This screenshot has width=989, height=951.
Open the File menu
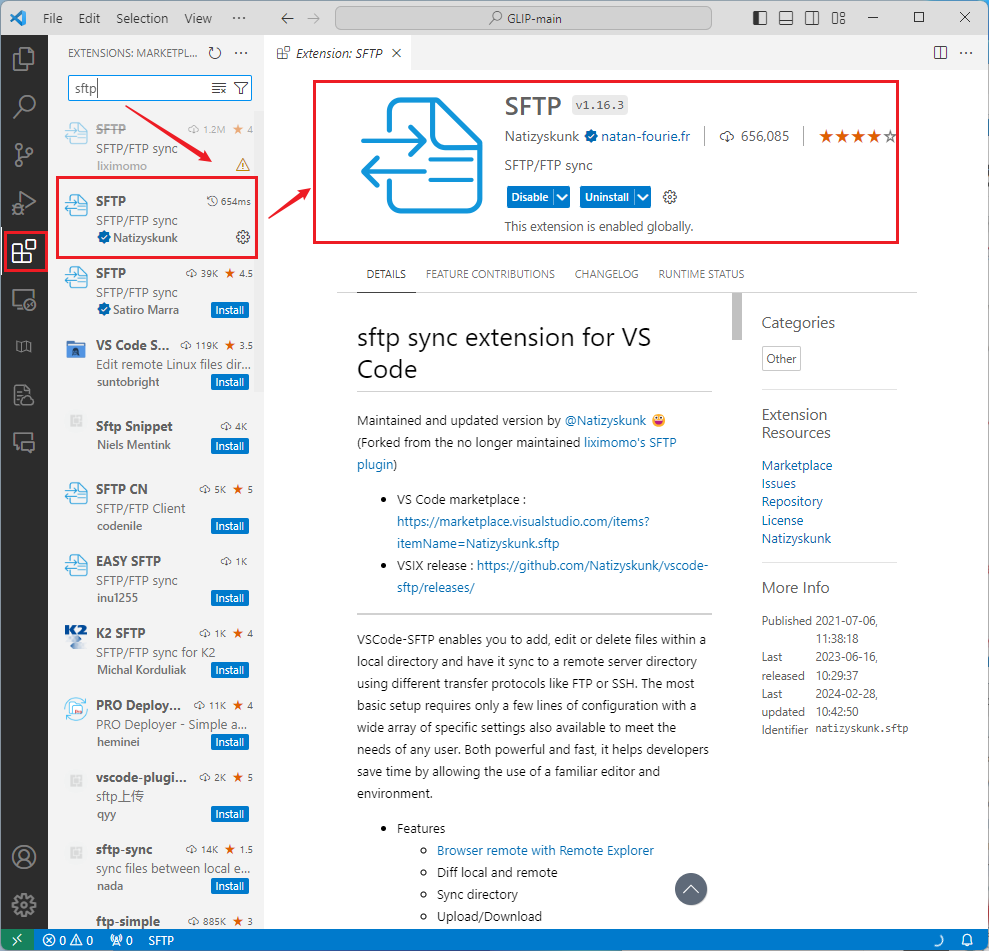(52, 18)
